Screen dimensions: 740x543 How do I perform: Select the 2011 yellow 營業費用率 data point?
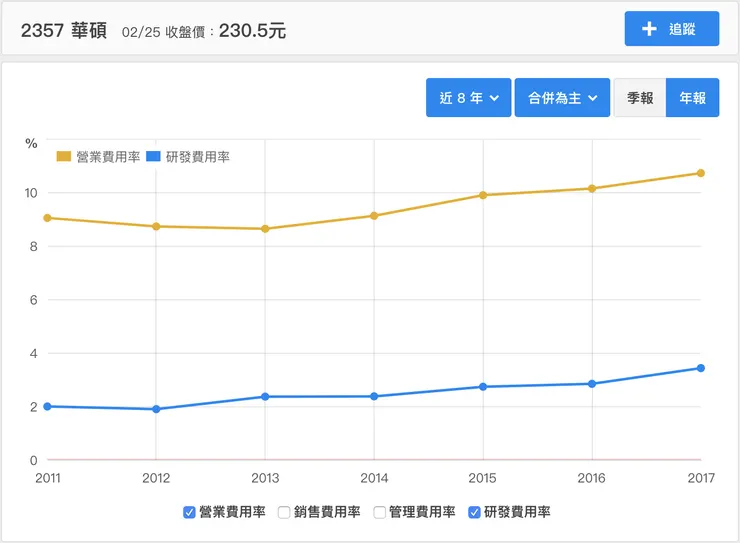[47, 218]
